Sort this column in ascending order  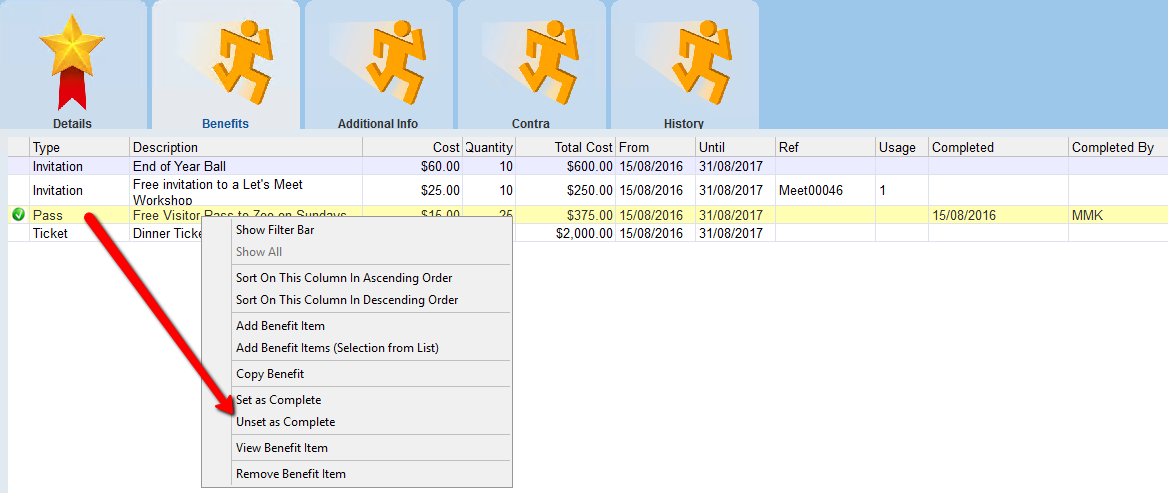point(344,278)
